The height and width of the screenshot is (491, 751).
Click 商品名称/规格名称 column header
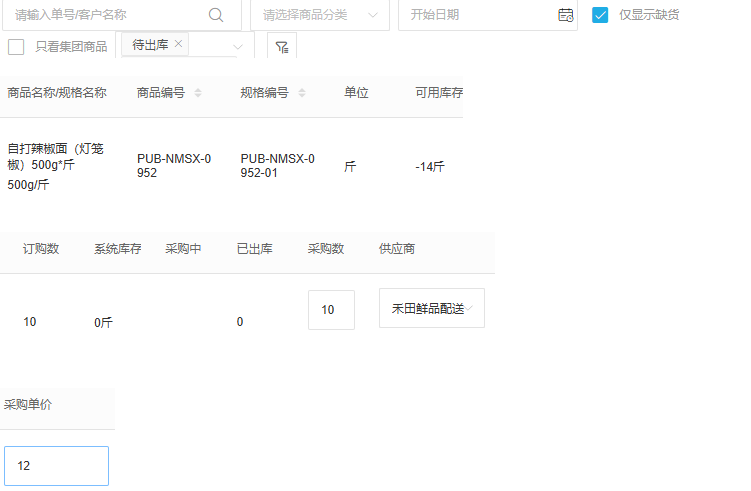pyautogui.click(x=57, y=93)
